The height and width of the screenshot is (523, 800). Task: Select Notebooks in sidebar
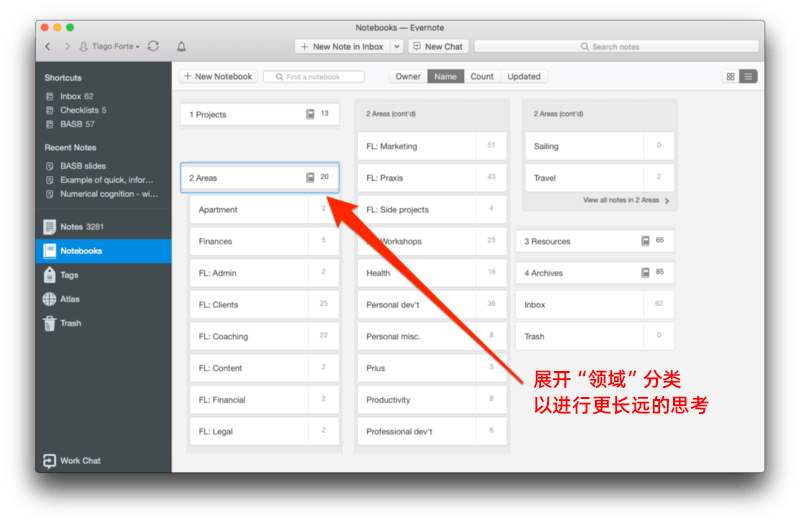pos(104,251)
